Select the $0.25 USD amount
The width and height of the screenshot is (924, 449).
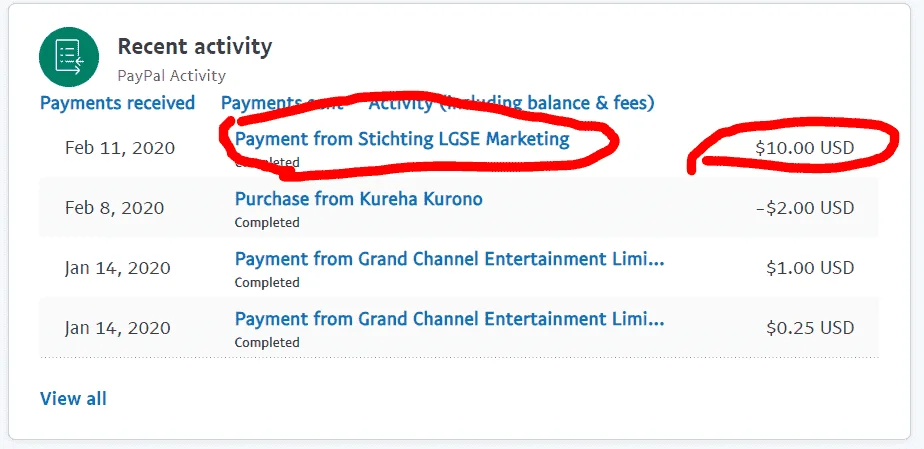810,328
